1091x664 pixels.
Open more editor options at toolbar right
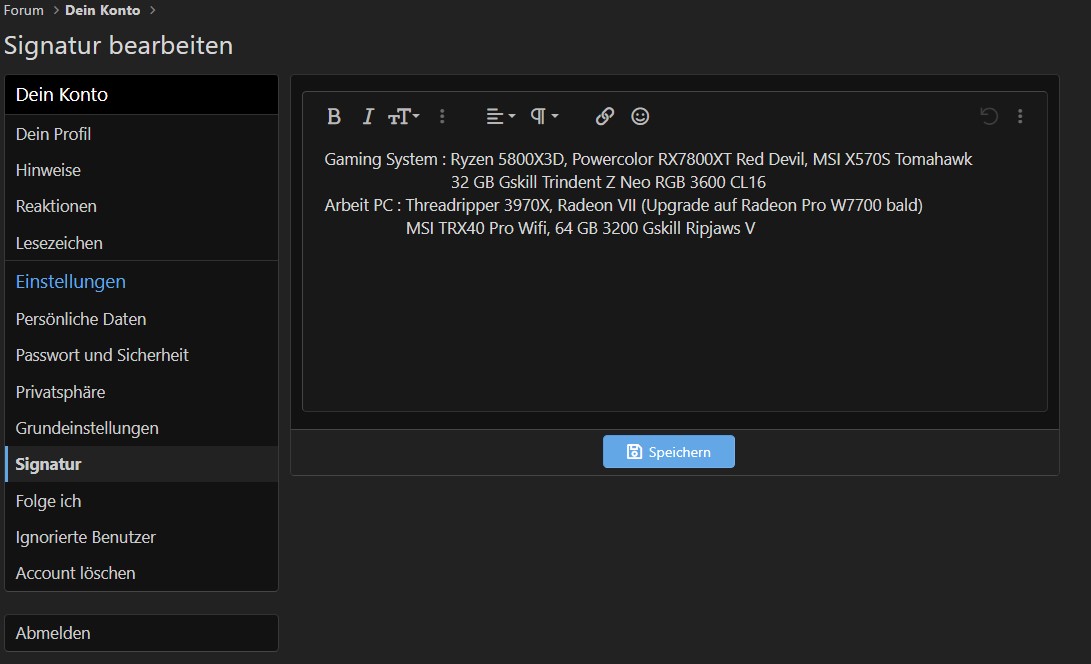(1020, 116)
